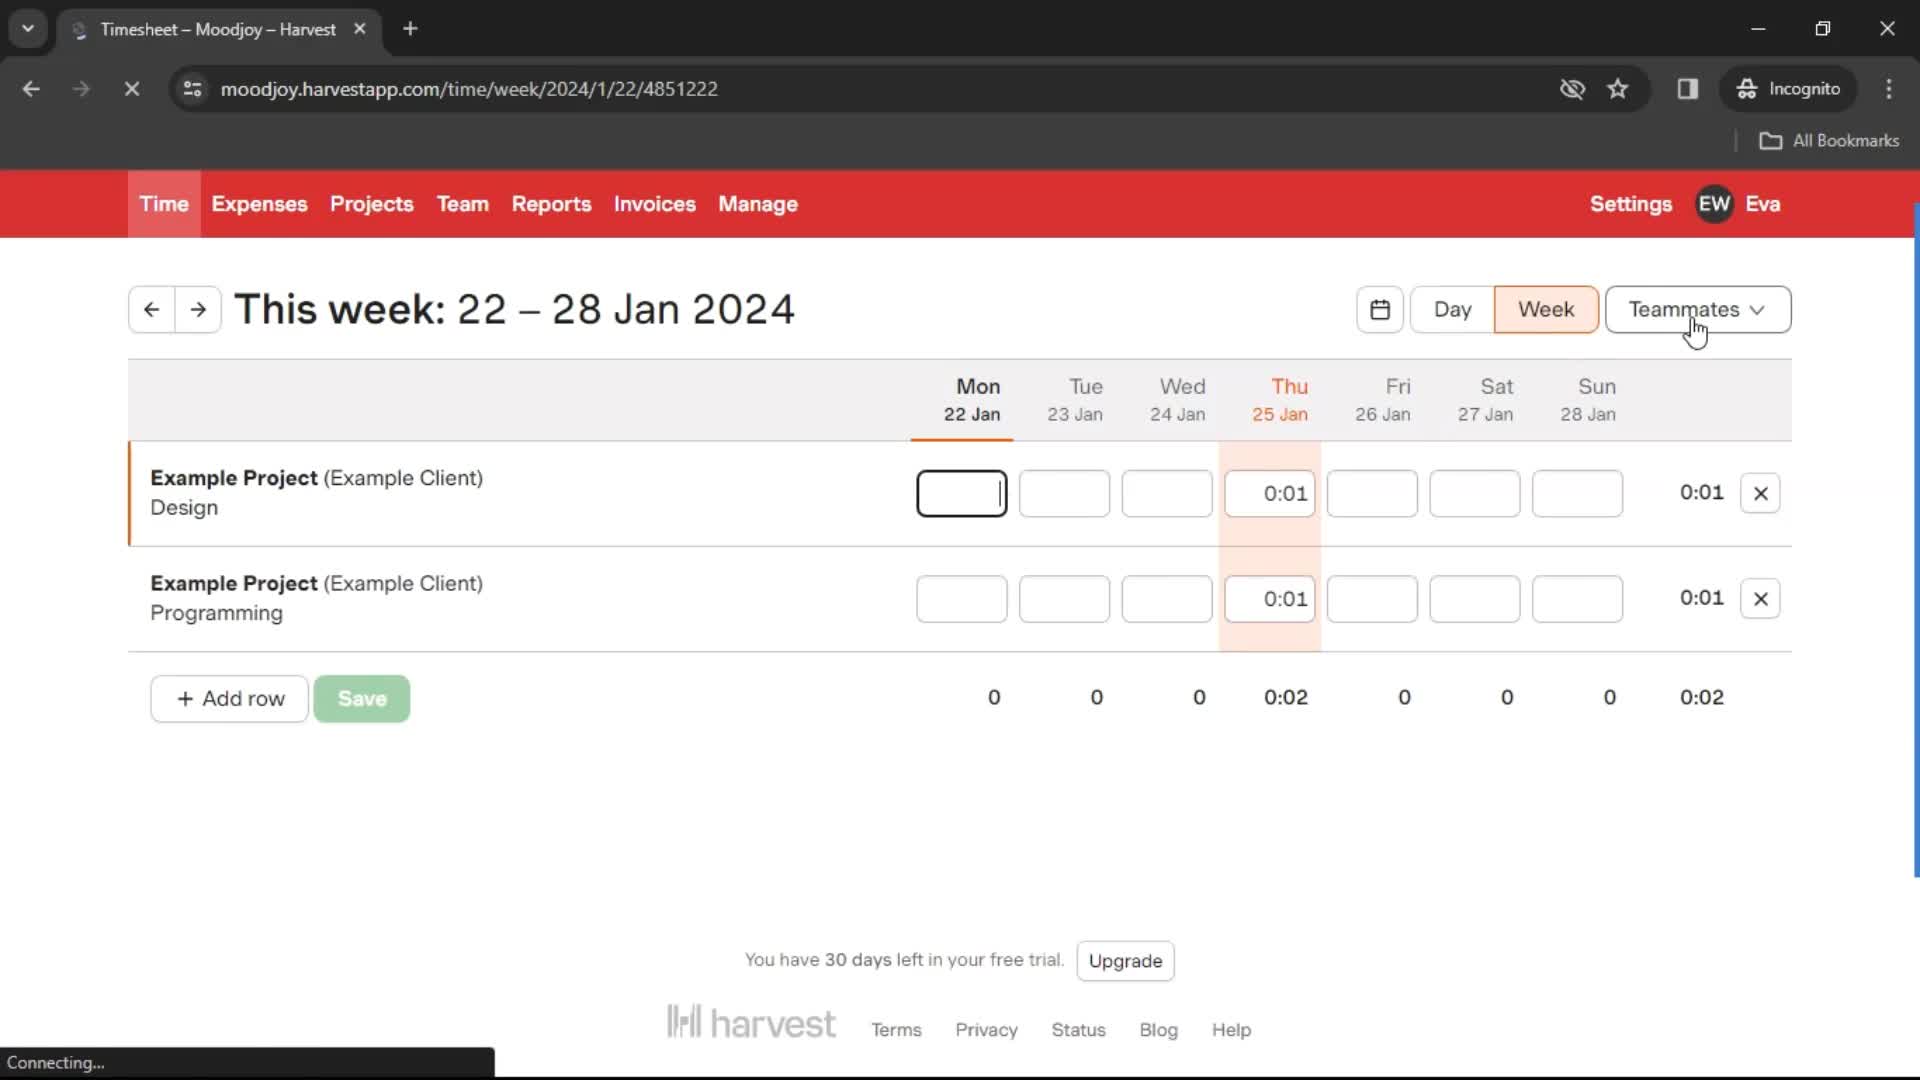Open the Reports section
Screen dimensions: 1920x1080
tap(551, 204)
